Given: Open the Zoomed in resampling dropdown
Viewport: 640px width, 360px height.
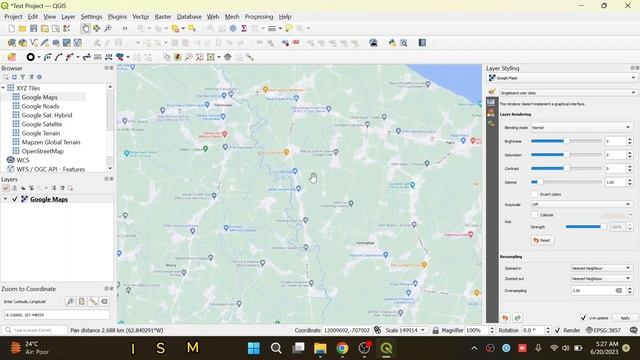Looking at the screenshot, I should click(x=601, y=268).
